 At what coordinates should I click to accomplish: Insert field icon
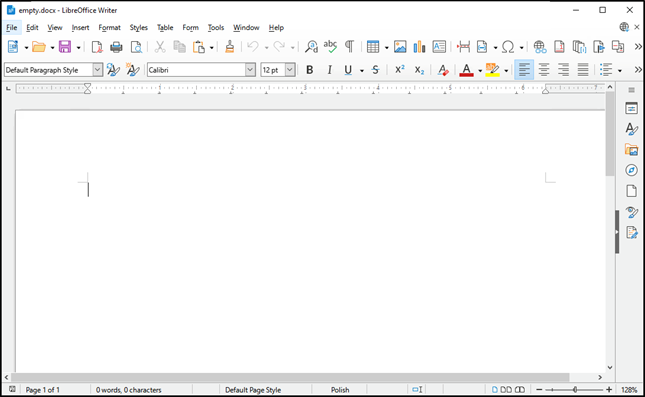(x=482, y=47)
